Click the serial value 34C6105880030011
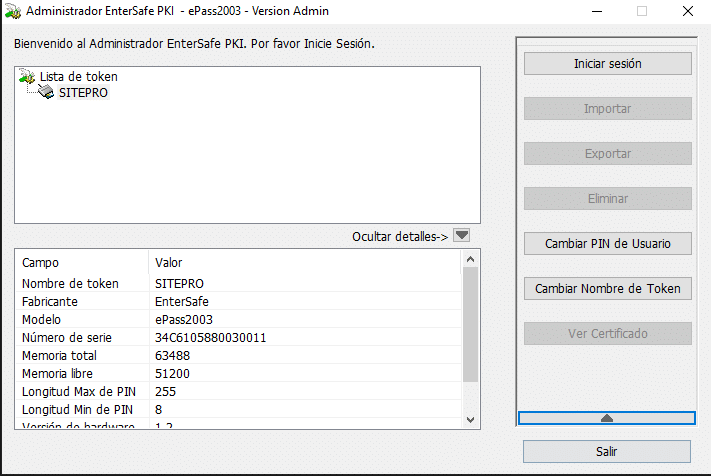The width and height of the screenshot is (711, 476). [x=210, y=337]
